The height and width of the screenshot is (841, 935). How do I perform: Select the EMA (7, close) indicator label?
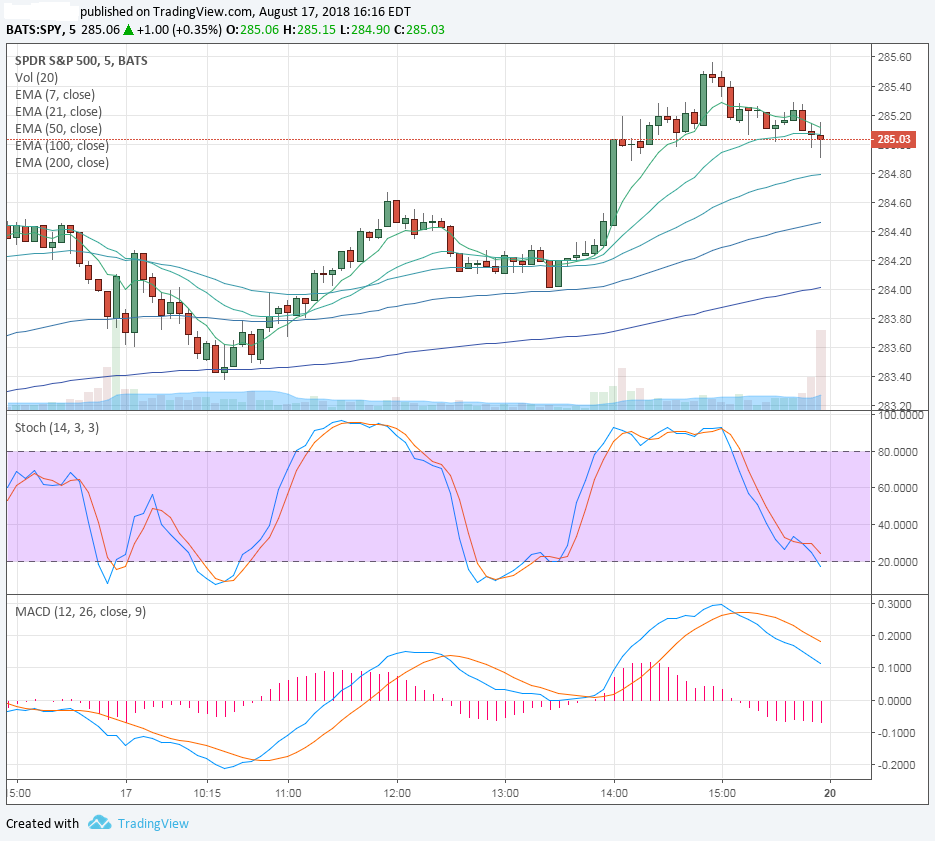(55, 95)
